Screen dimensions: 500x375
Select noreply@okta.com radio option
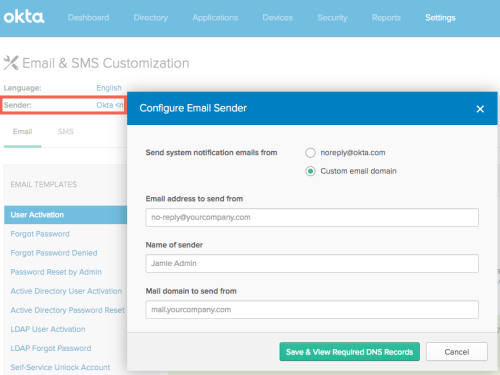point(310,153)
